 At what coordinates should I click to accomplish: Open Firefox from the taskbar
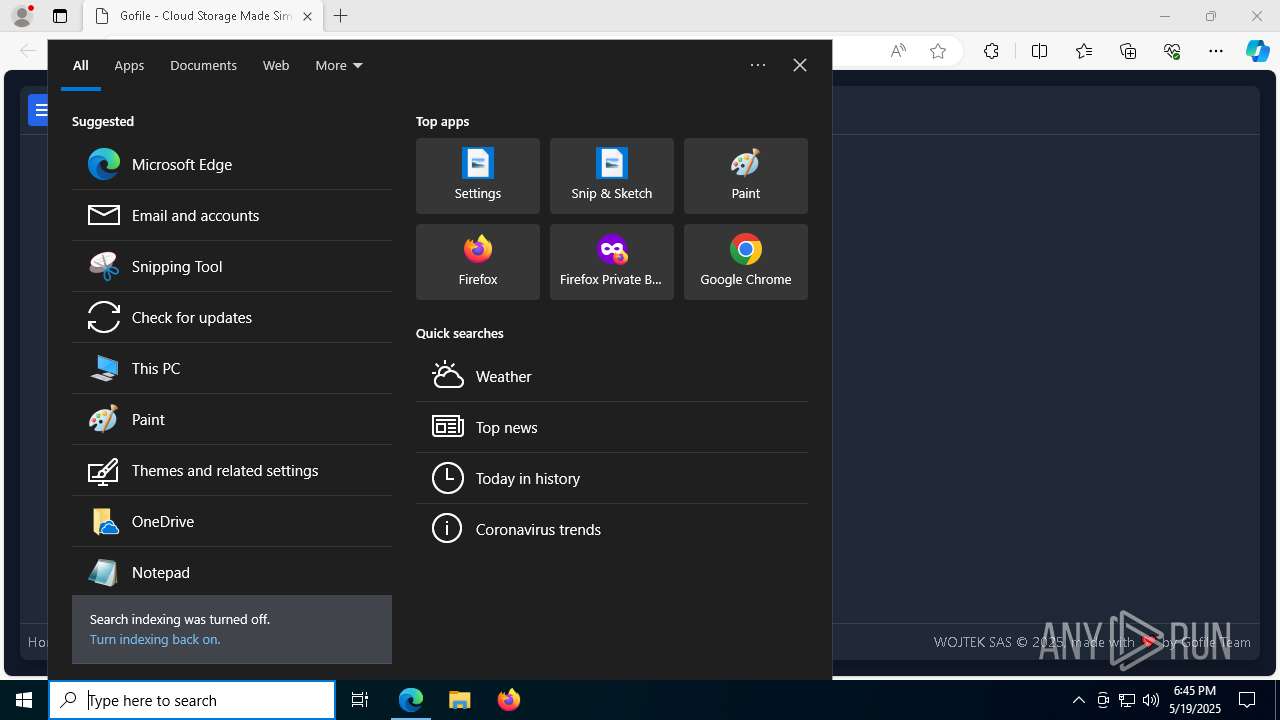(x=508, y=700)
